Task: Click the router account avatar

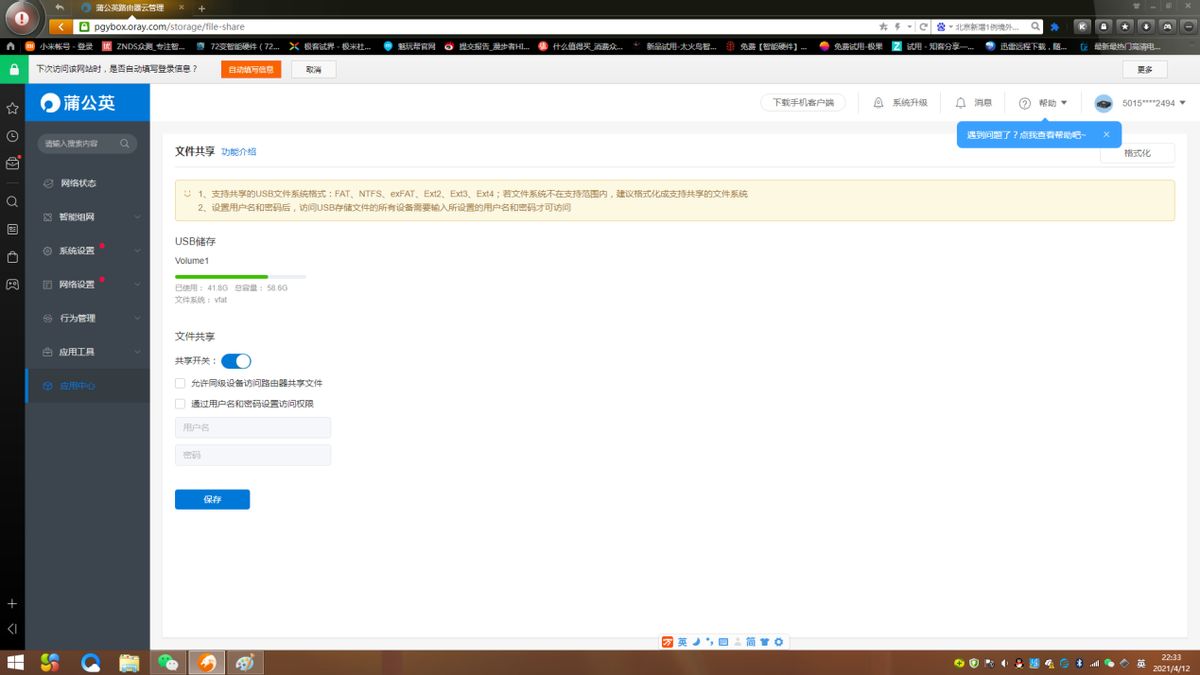Action: (1103, 103)
